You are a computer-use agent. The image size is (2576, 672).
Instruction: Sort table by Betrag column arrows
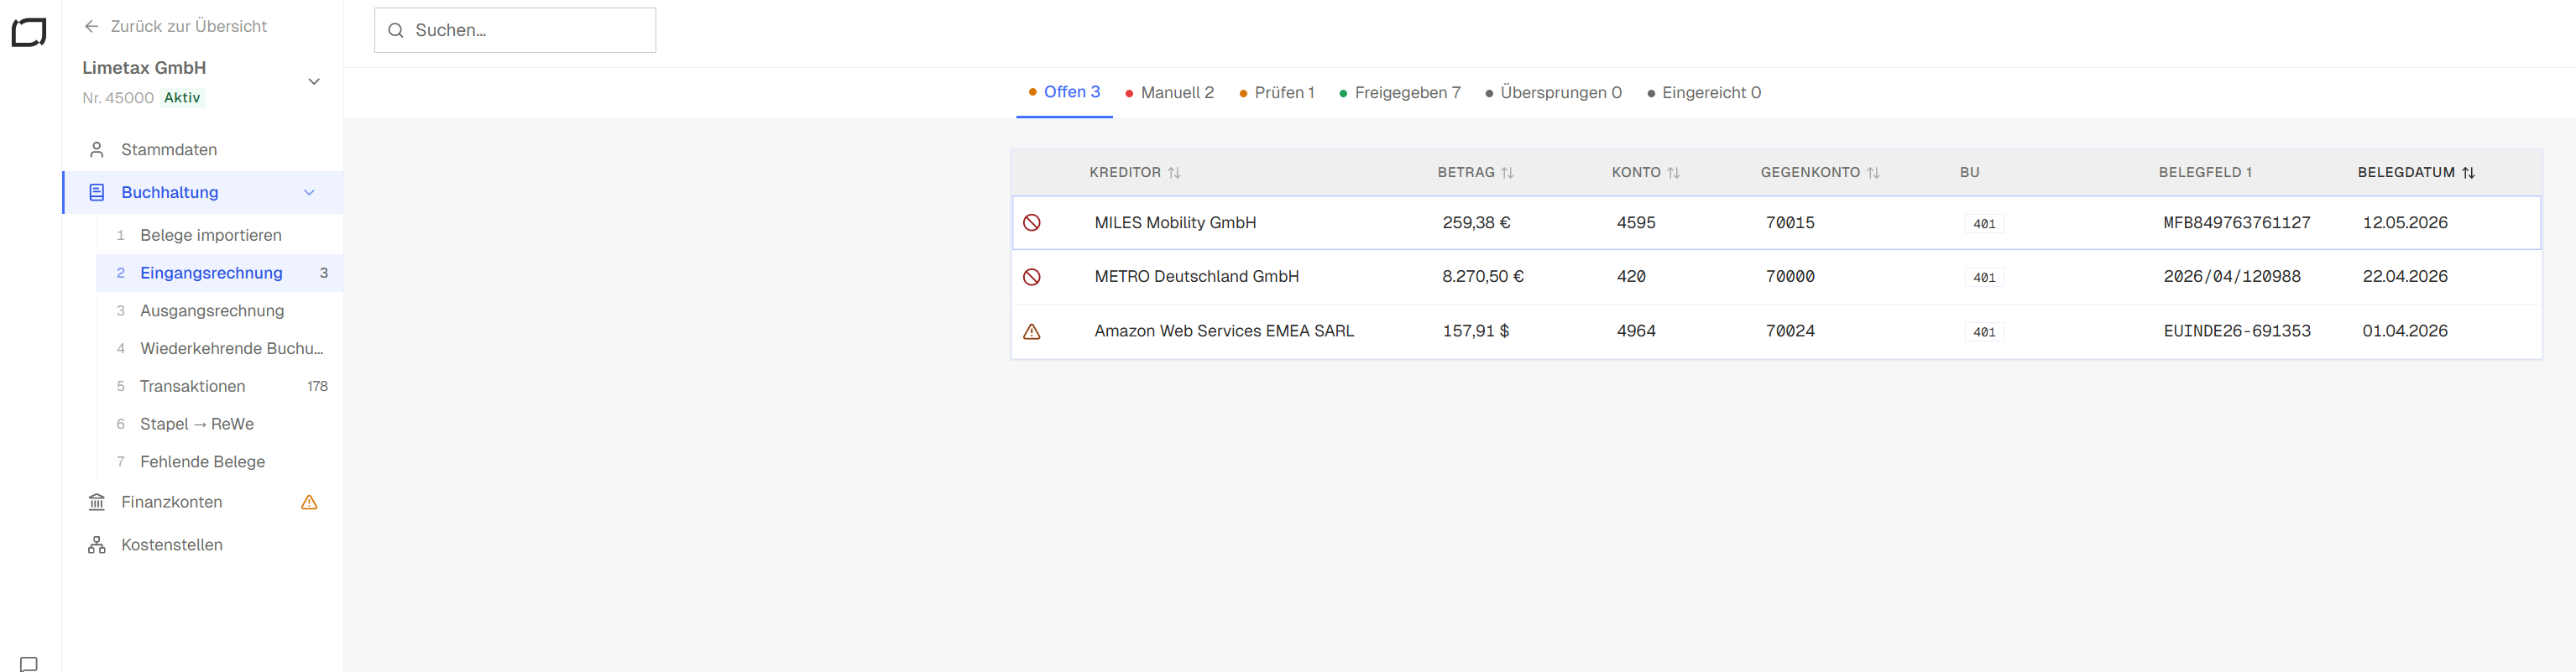click(x=1507, y=173)
